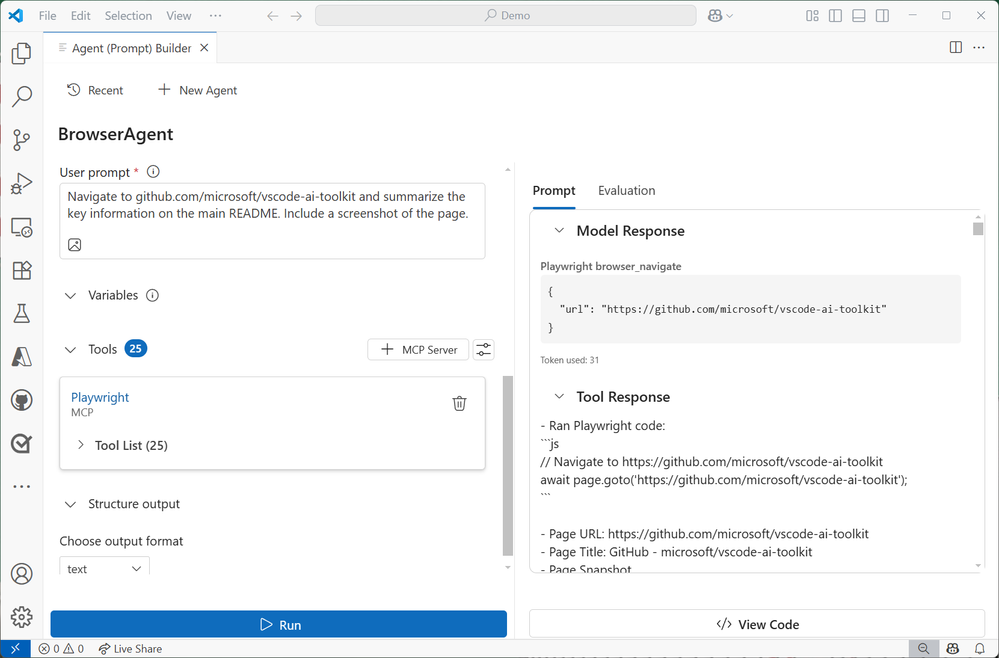Delete the Playwright MCP server

tap(459, 403)
